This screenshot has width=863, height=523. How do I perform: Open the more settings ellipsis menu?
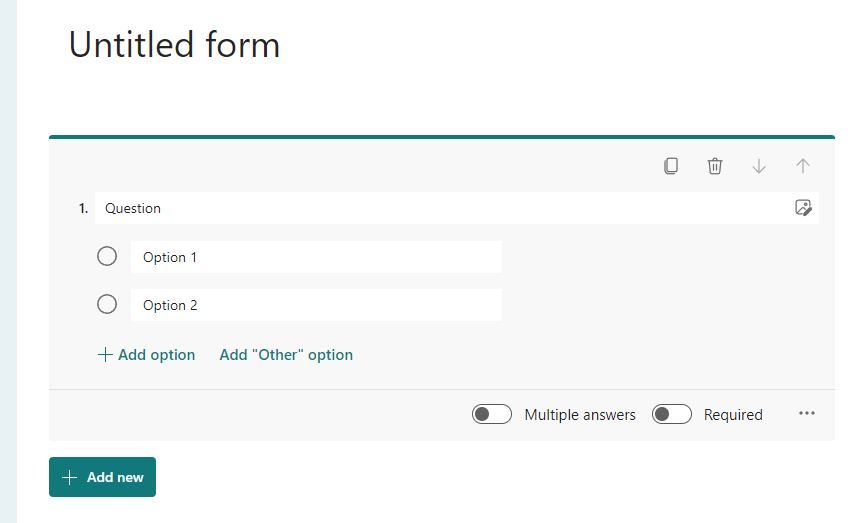click(807, 414)
